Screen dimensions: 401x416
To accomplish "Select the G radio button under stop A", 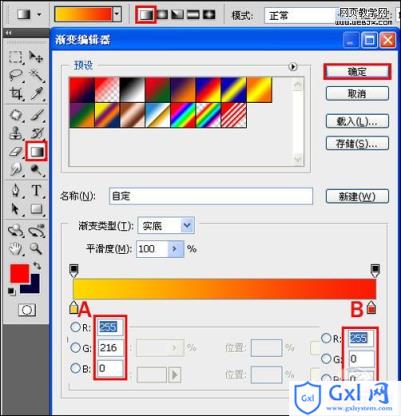I will [75, 348].
